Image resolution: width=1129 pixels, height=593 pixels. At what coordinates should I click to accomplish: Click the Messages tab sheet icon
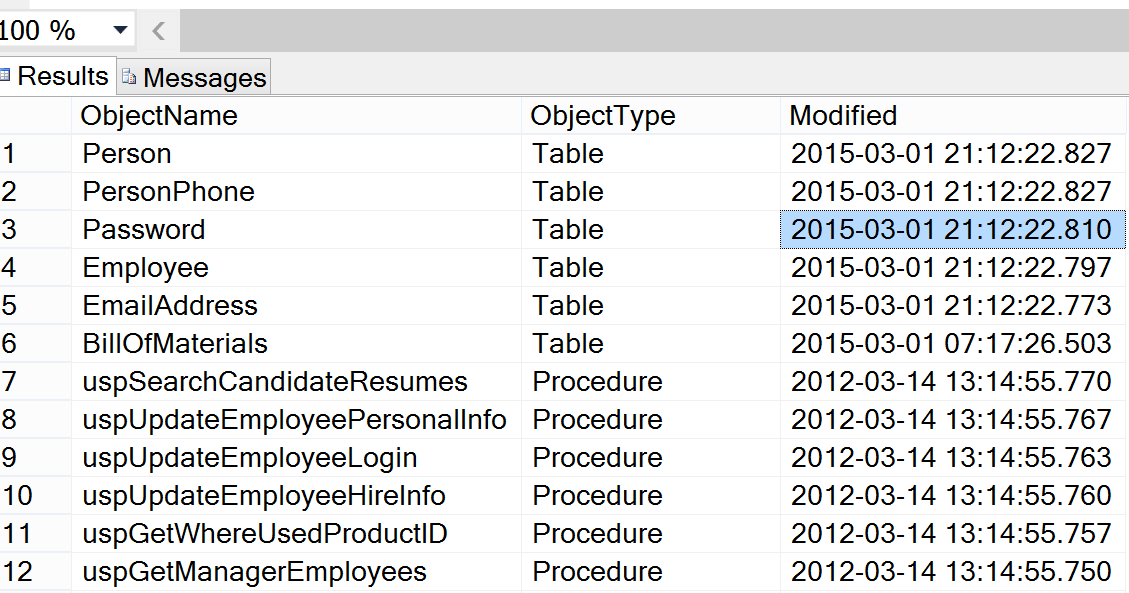127,76
